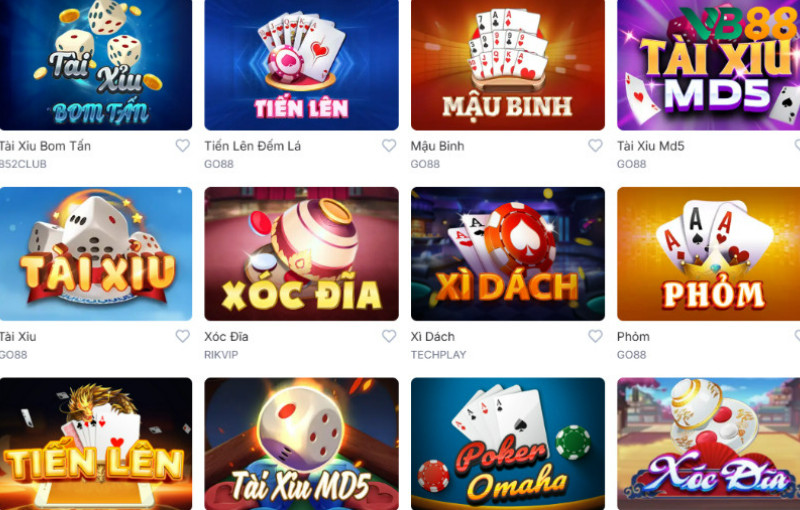Open Tài Xỉu MD5 VB88 thumbnail
This screenshot has height=510, width=800.
click(x=709, y=65)
